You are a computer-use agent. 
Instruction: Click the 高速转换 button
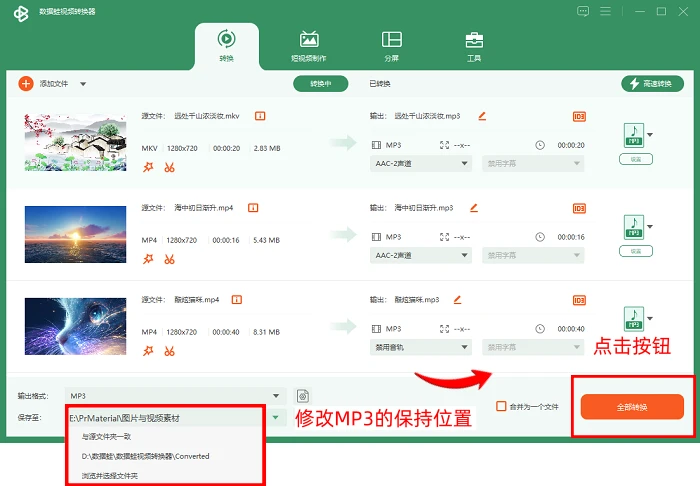(652, 83)
